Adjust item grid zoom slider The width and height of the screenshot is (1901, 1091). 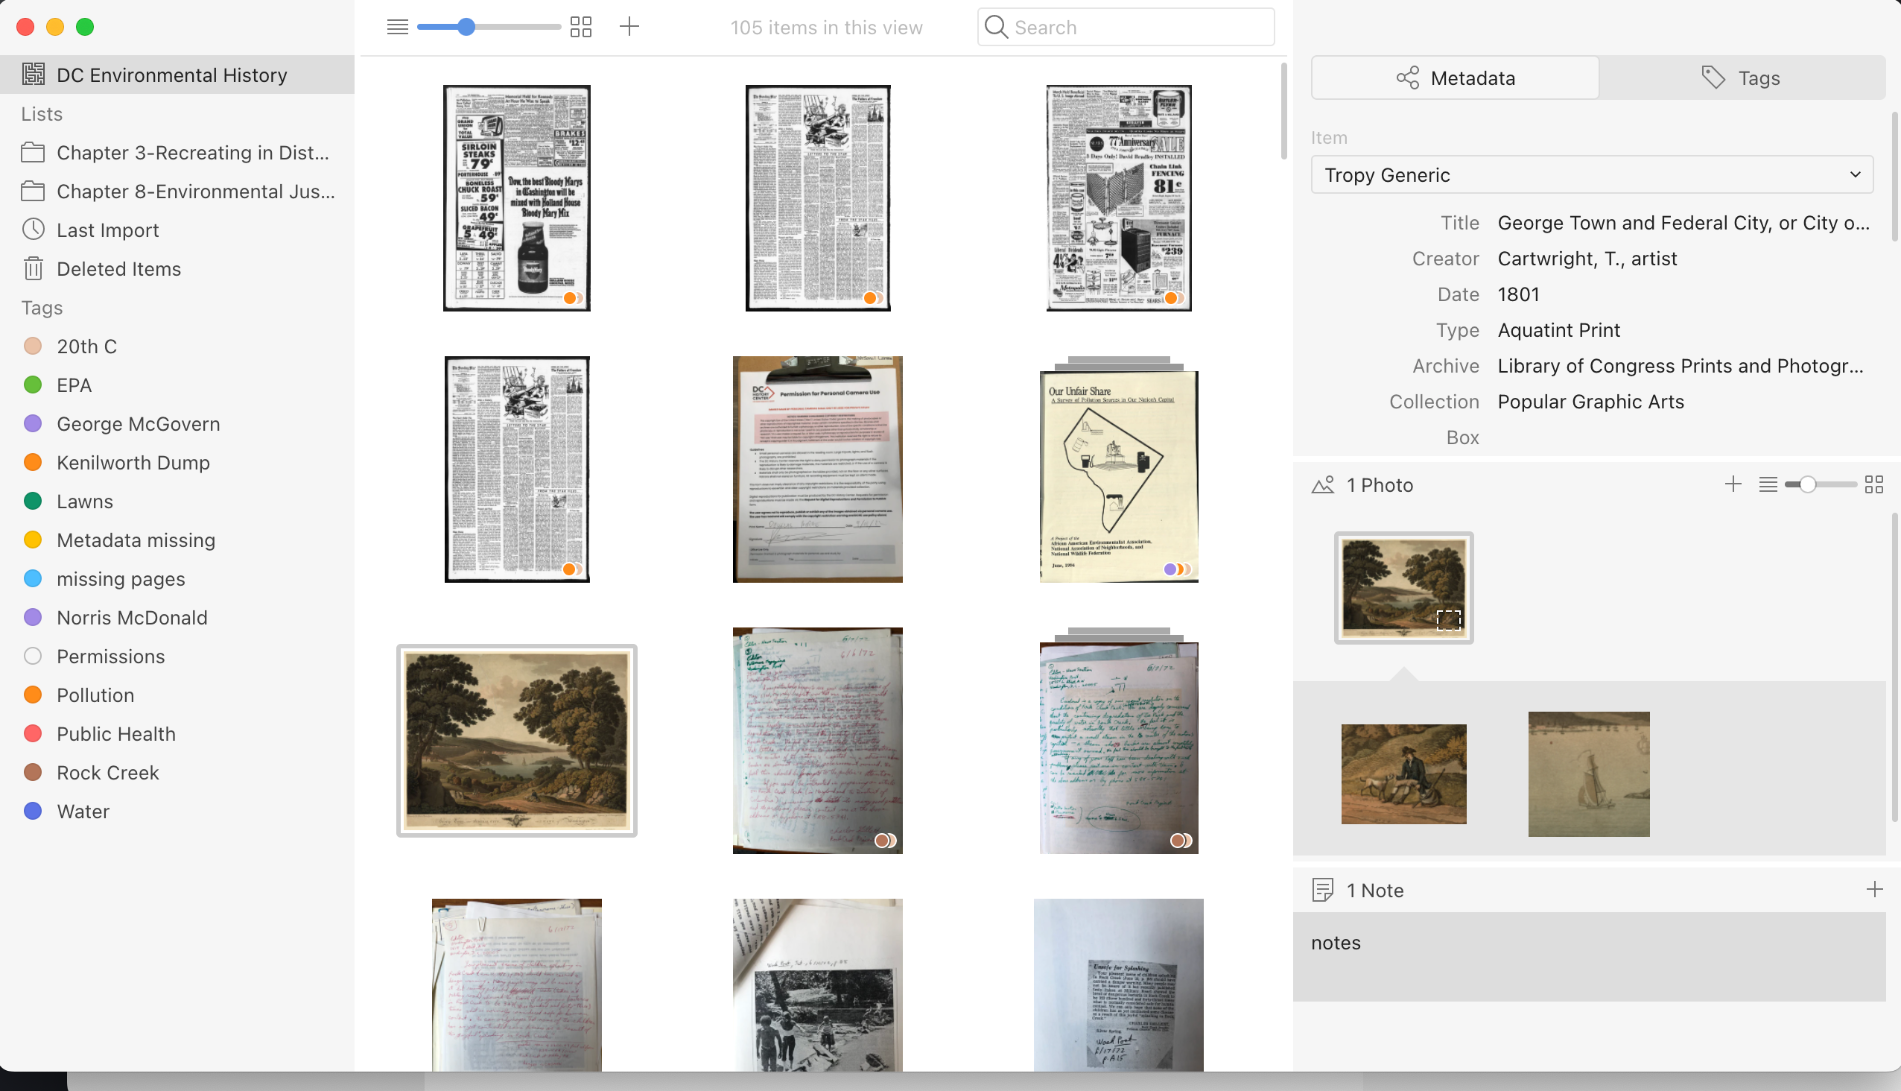(x=466, y=27)
